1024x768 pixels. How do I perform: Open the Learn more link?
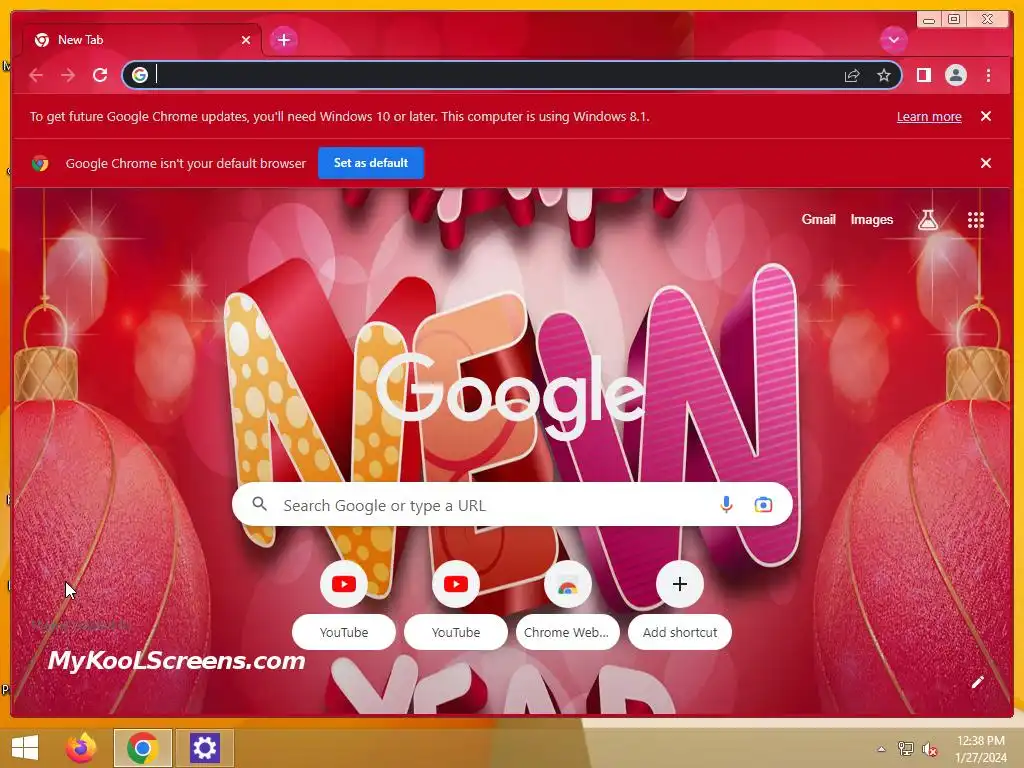tap(929, 116)
